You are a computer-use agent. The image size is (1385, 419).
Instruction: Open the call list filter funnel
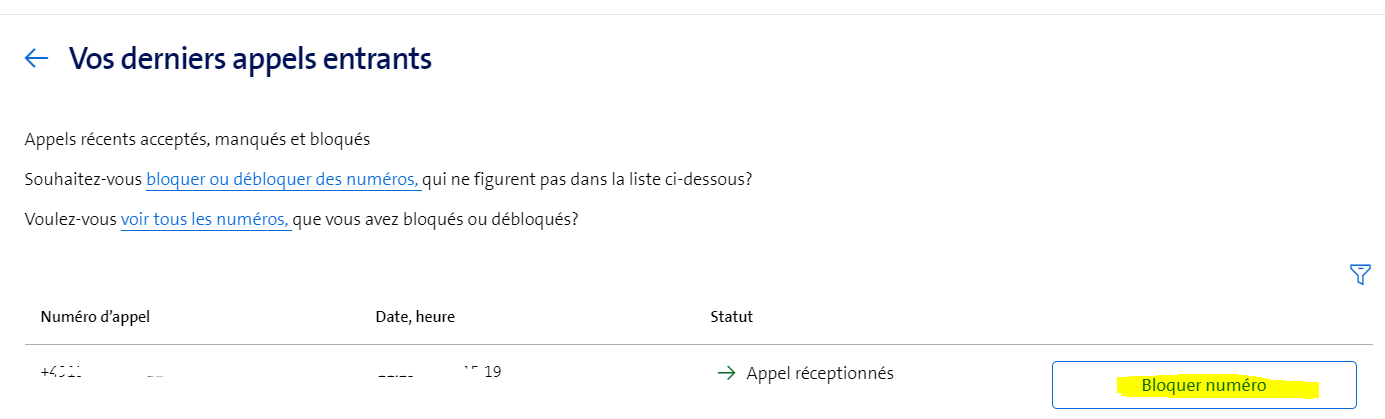[1359, 274]
